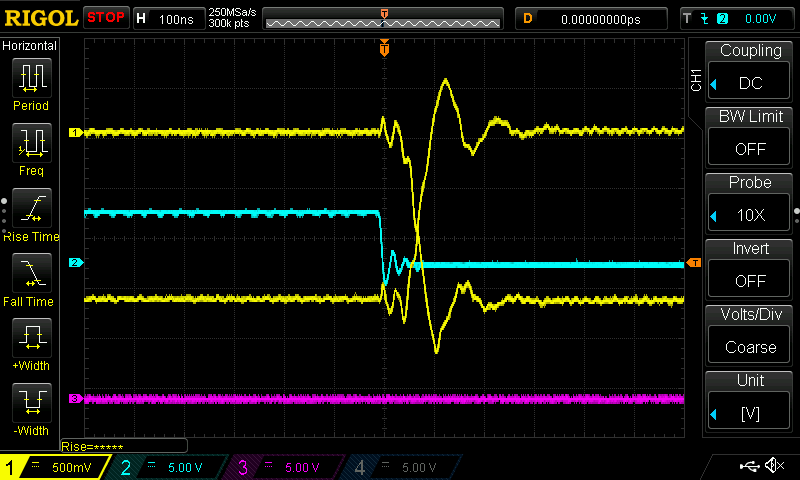
Task: Click the trigger level 0.00V readout
Action: tap(760, 19)
